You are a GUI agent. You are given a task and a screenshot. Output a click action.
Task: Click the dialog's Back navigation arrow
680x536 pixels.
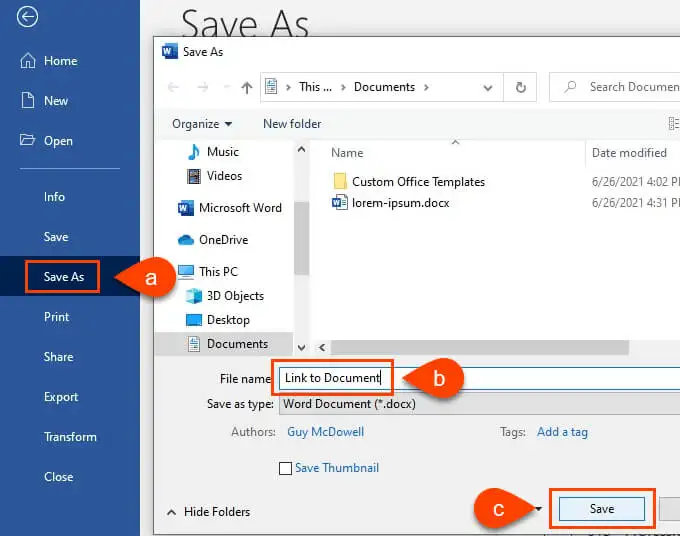[x=173, y=87]
